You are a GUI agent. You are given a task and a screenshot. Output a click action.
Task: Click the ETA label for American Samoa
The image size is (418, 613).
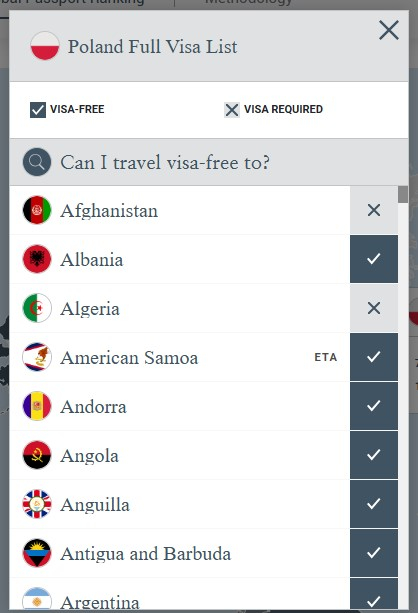[x=325, y=357]
